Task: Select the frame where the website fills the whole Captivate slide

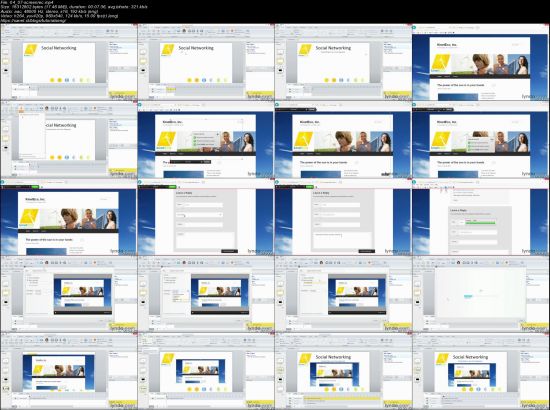Action: [x=69, y=371]
